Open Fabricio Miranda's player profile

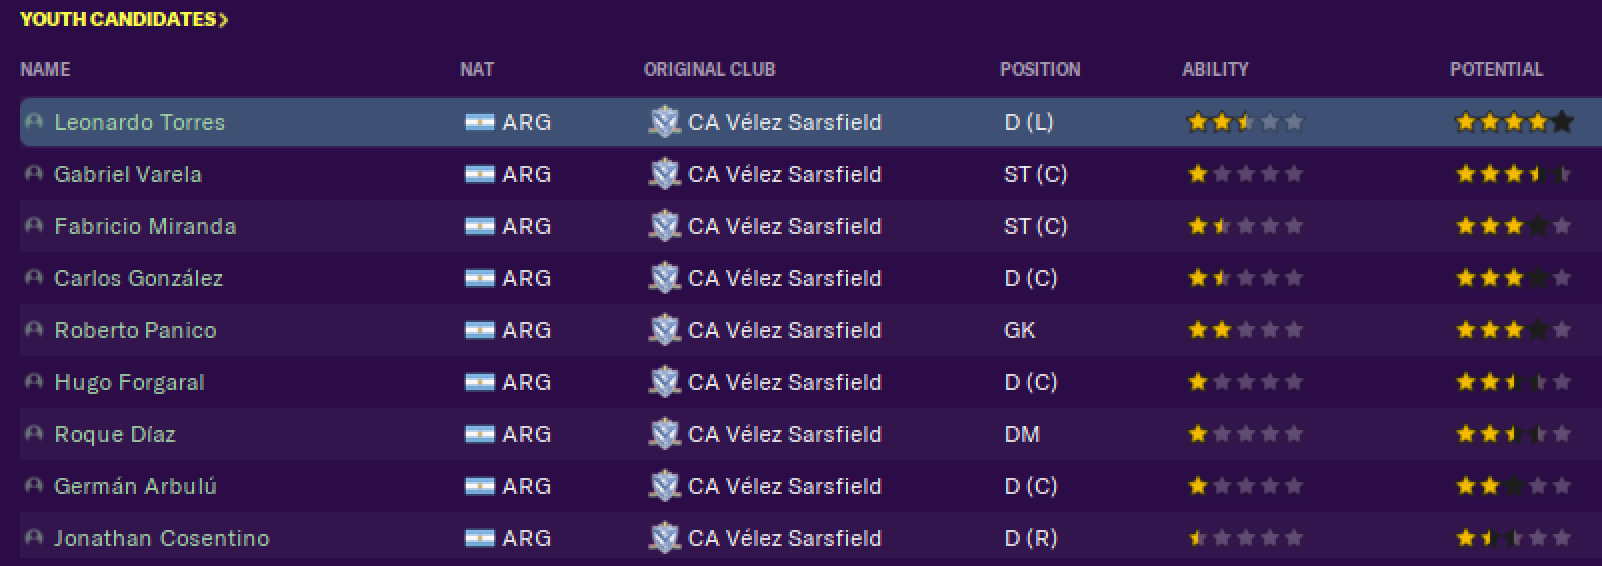pyautogui.click(x=145, y=226)
